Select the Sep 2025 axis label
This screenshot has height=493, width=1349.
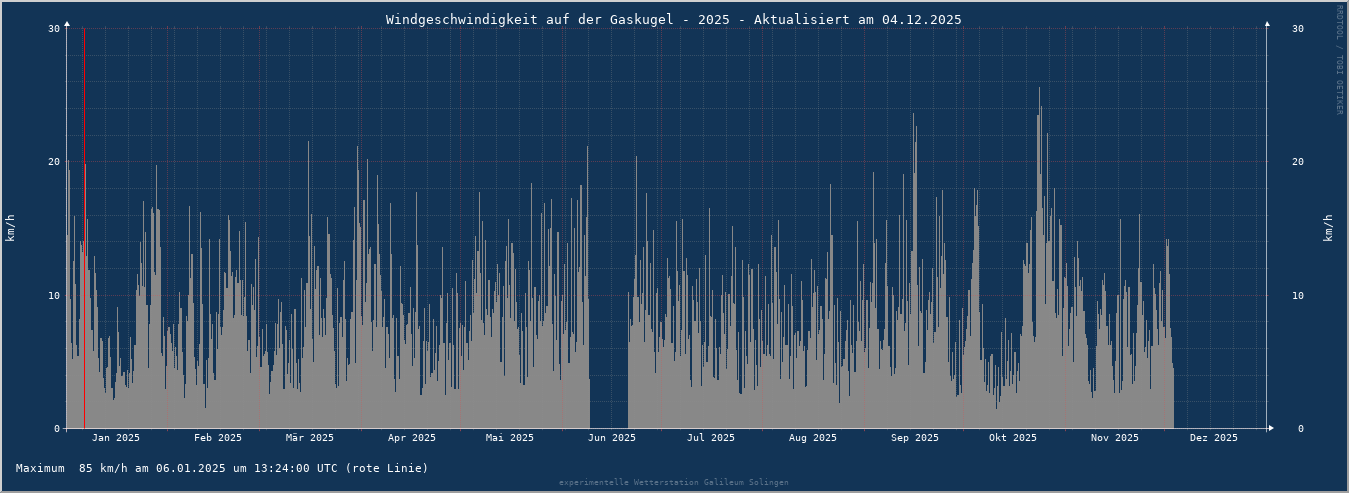click(x=914, y=438)
